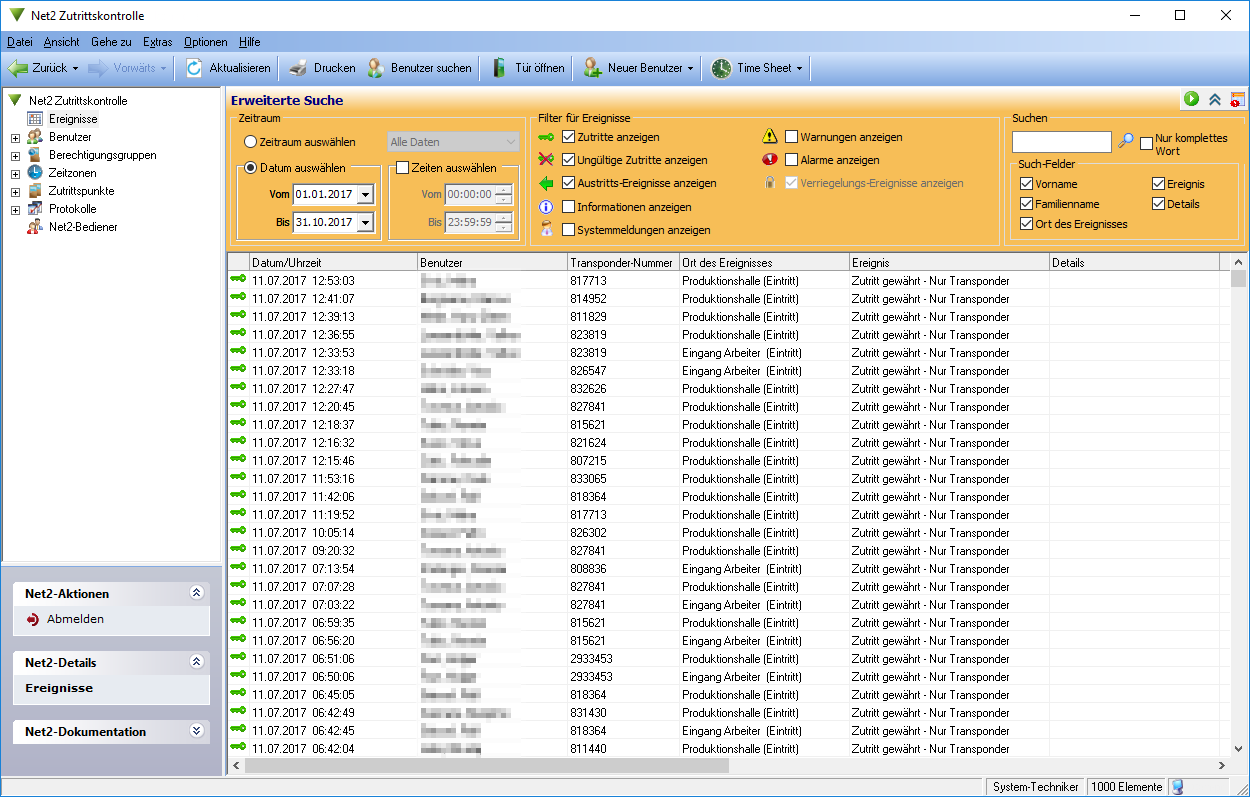Viewport: 1250px width, 797px height.
Task: Click the magnifier search icon
Action: [1126, 141]
